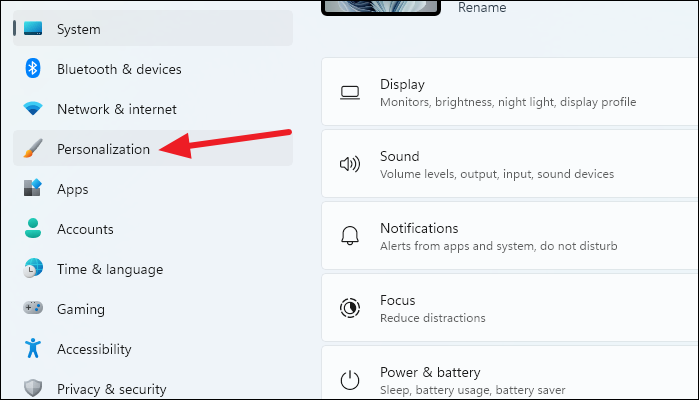Click 'Monitors, brightness, night light, display profile' text
The image size is (699, 400).
(x=508, y=102)
